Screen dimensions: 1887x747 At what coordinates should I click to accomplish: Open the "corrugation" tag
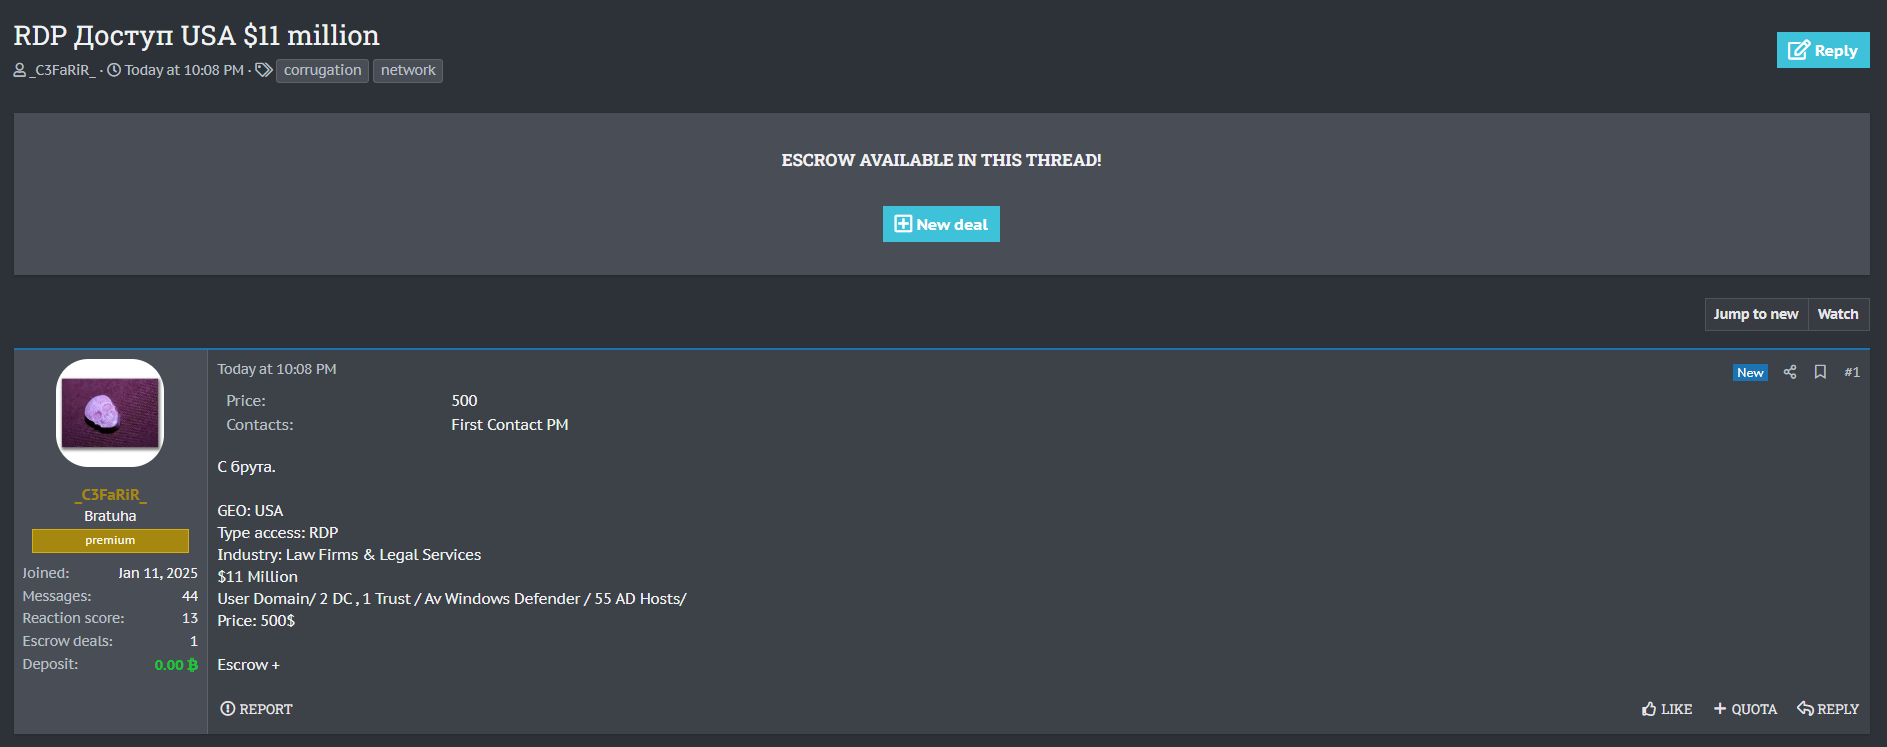tap(322, 70)
